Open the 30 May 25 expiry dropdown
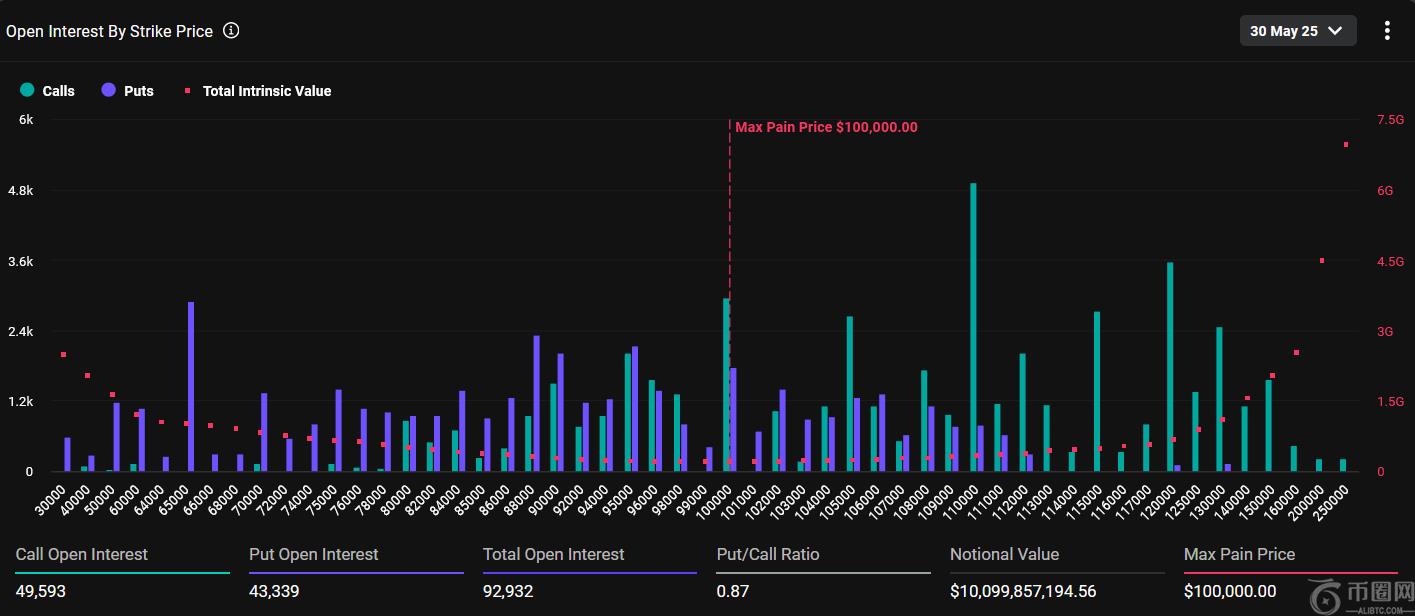Image resolution: width=1415 pixels, height=616 pixels. [x=1297, y=31]
